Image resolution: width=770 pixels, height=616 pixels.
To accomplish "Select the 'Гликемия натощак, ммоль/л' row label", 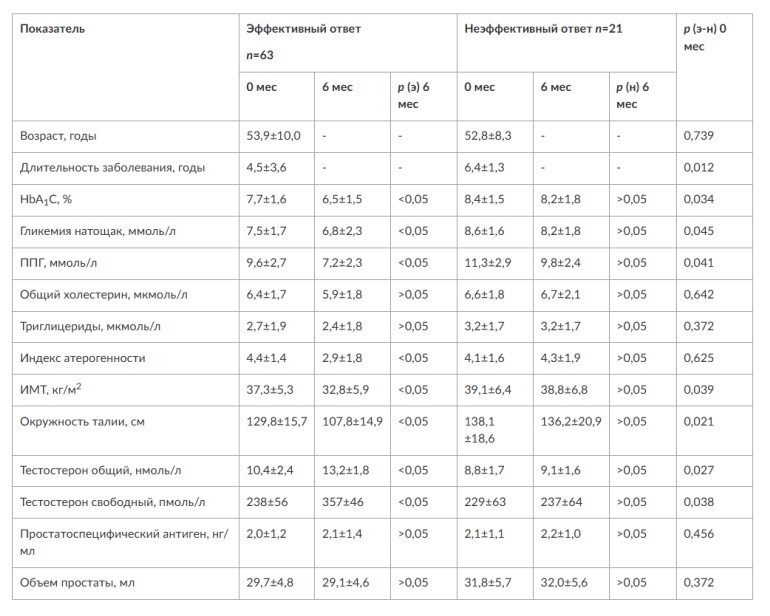I will click(96, 231).
